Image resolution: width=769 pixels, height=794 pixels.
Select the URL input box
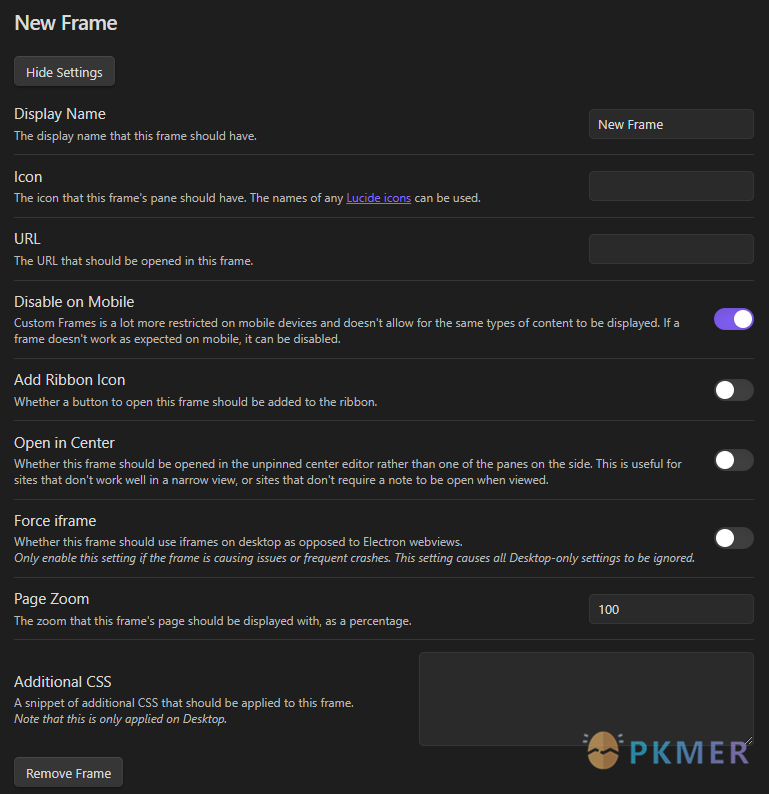671,249
